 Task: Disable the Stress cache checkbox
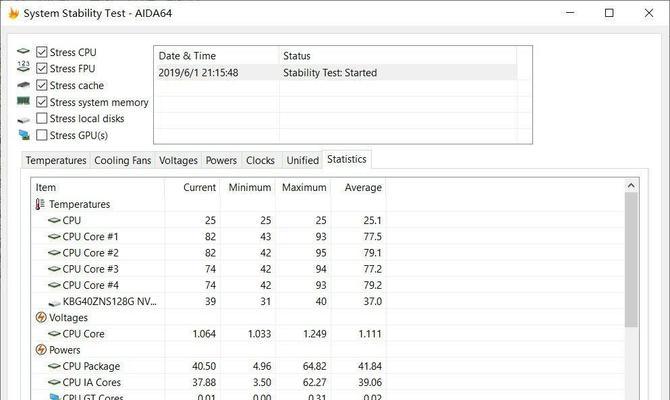click(x=41, y=85)
